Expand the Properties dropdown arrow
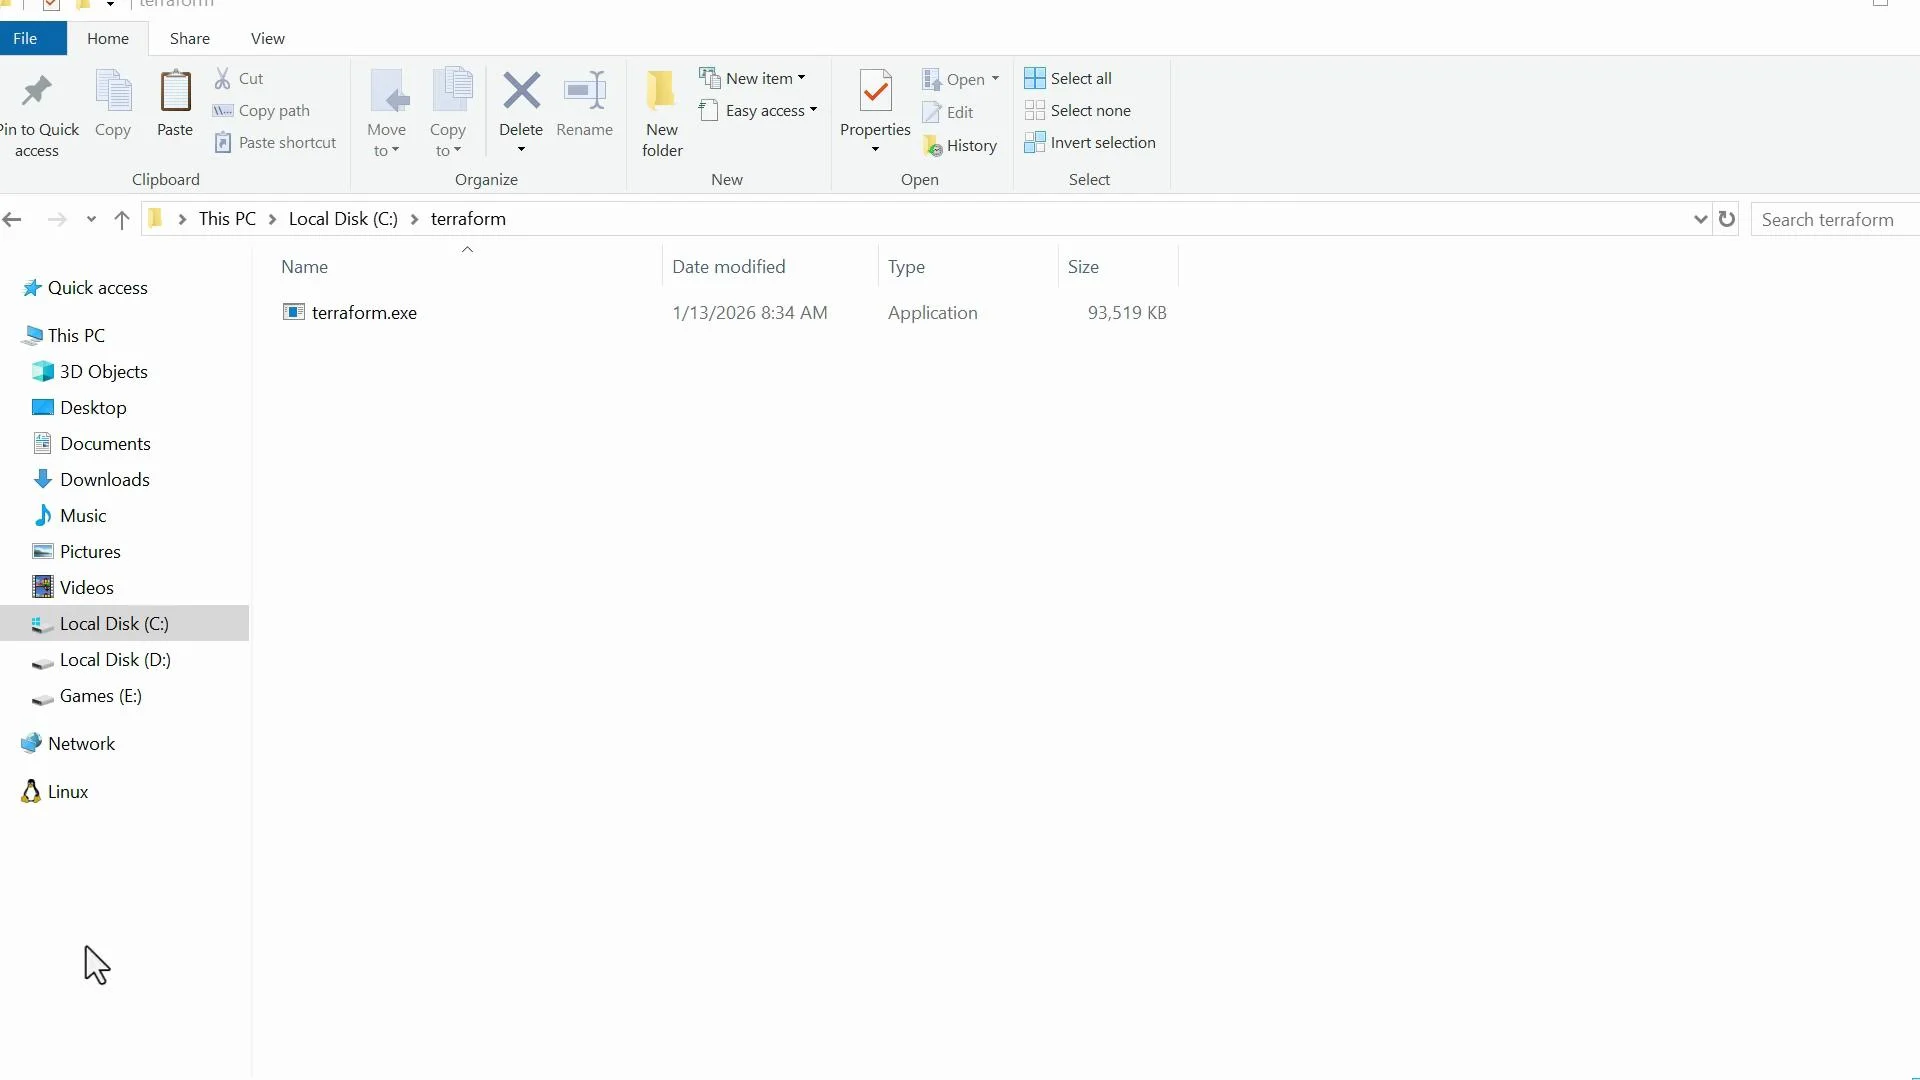Viewport: 1920px width, 1080px height. (x=875, y=150)
